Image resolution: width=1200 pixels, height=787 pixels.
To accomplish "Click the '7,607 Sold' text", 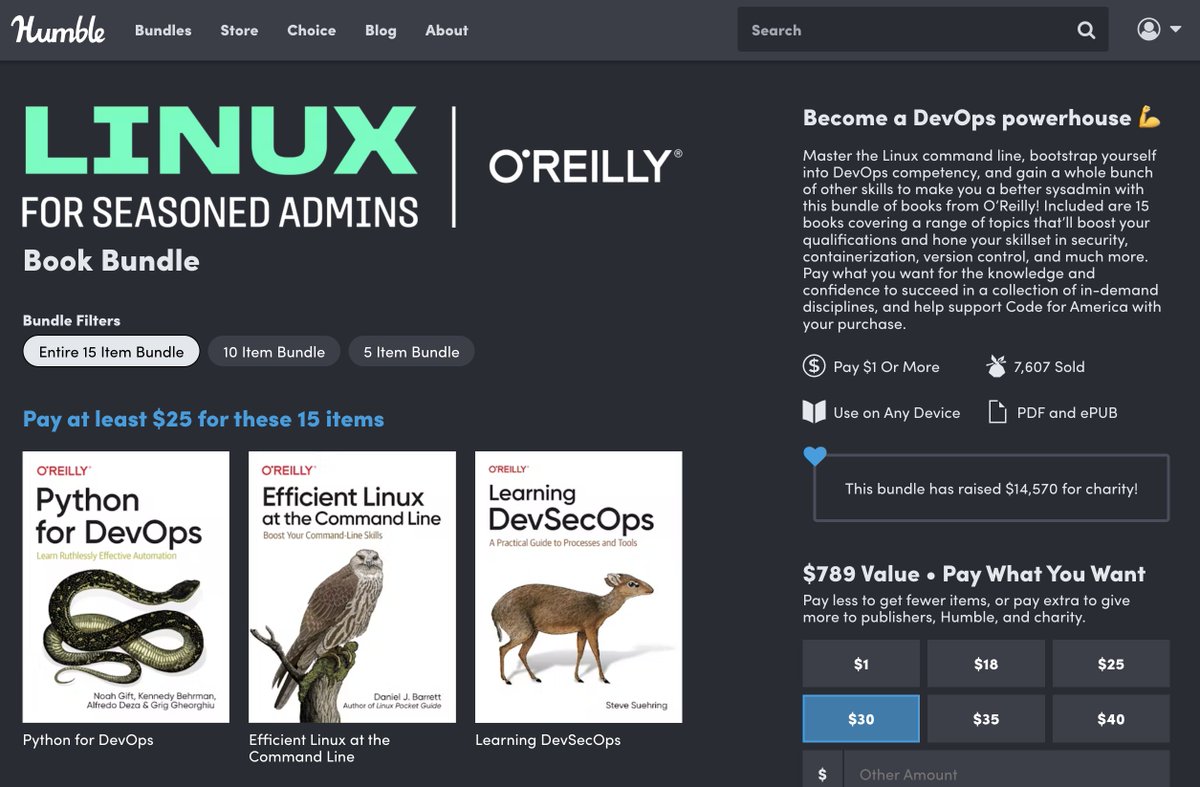I will point(1049,367).
